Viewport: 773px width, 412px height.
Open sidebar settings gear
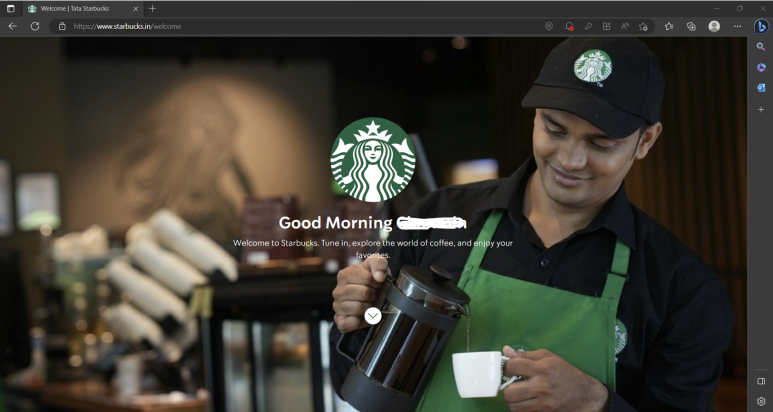click(761, 402)
